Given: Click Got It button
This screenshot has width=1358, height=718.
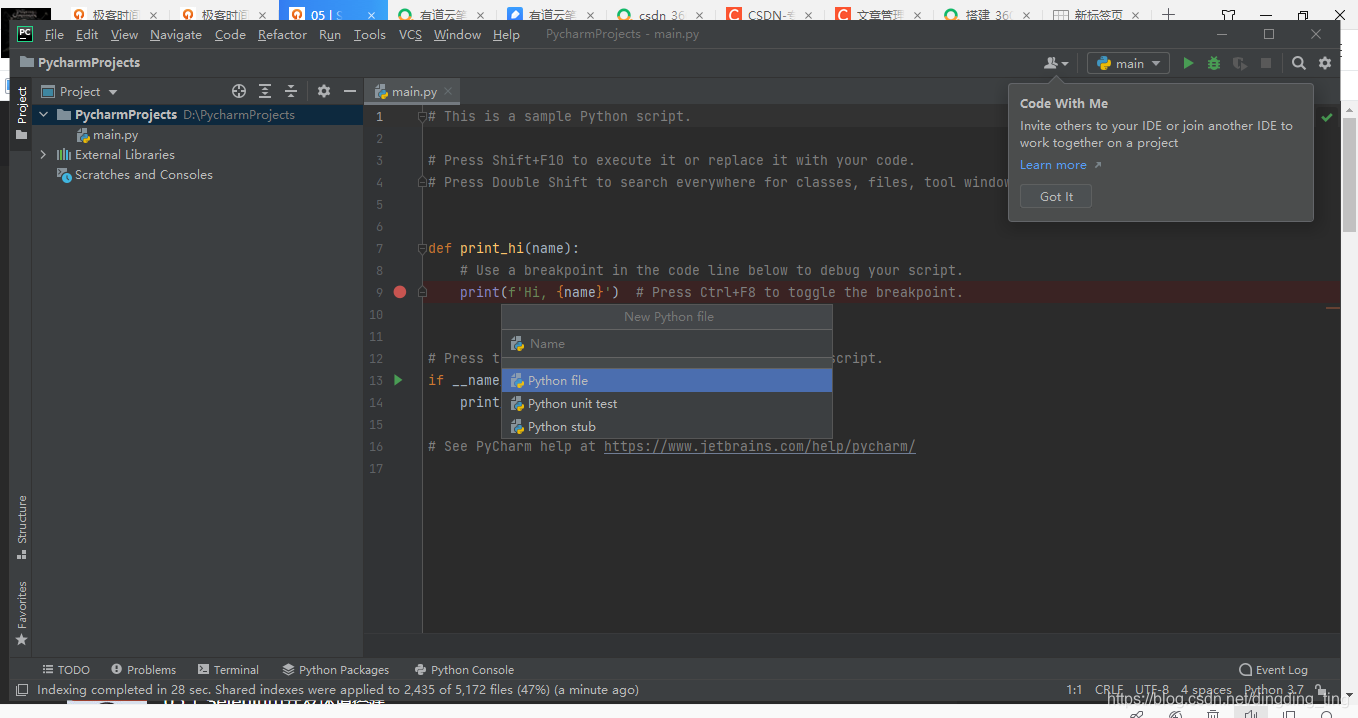Looking at the screenshot, I should click(x=1056, y=197).
